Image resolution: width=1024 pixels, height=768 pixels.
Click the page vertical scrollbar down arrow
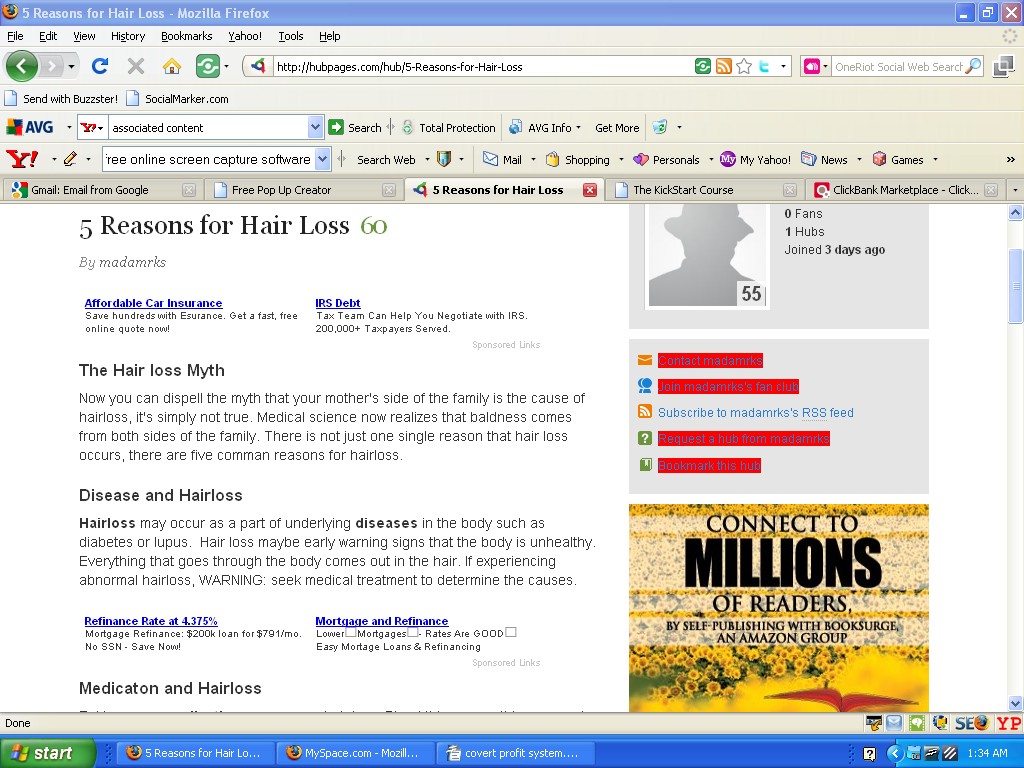(1015, 703)
